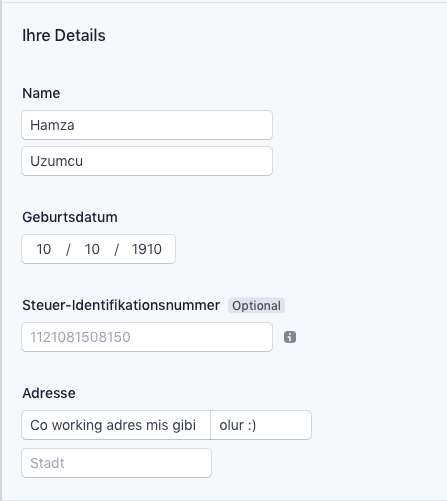Click the Geburtsdatum label
The image size is (447, 501).
70,217
